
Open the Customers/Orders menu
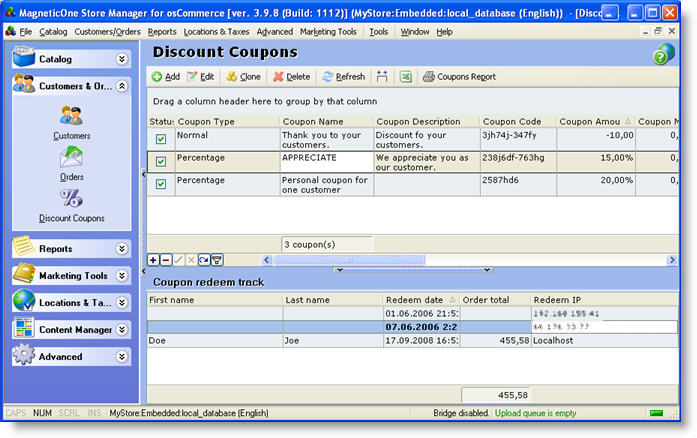click(x=107, y=32)
